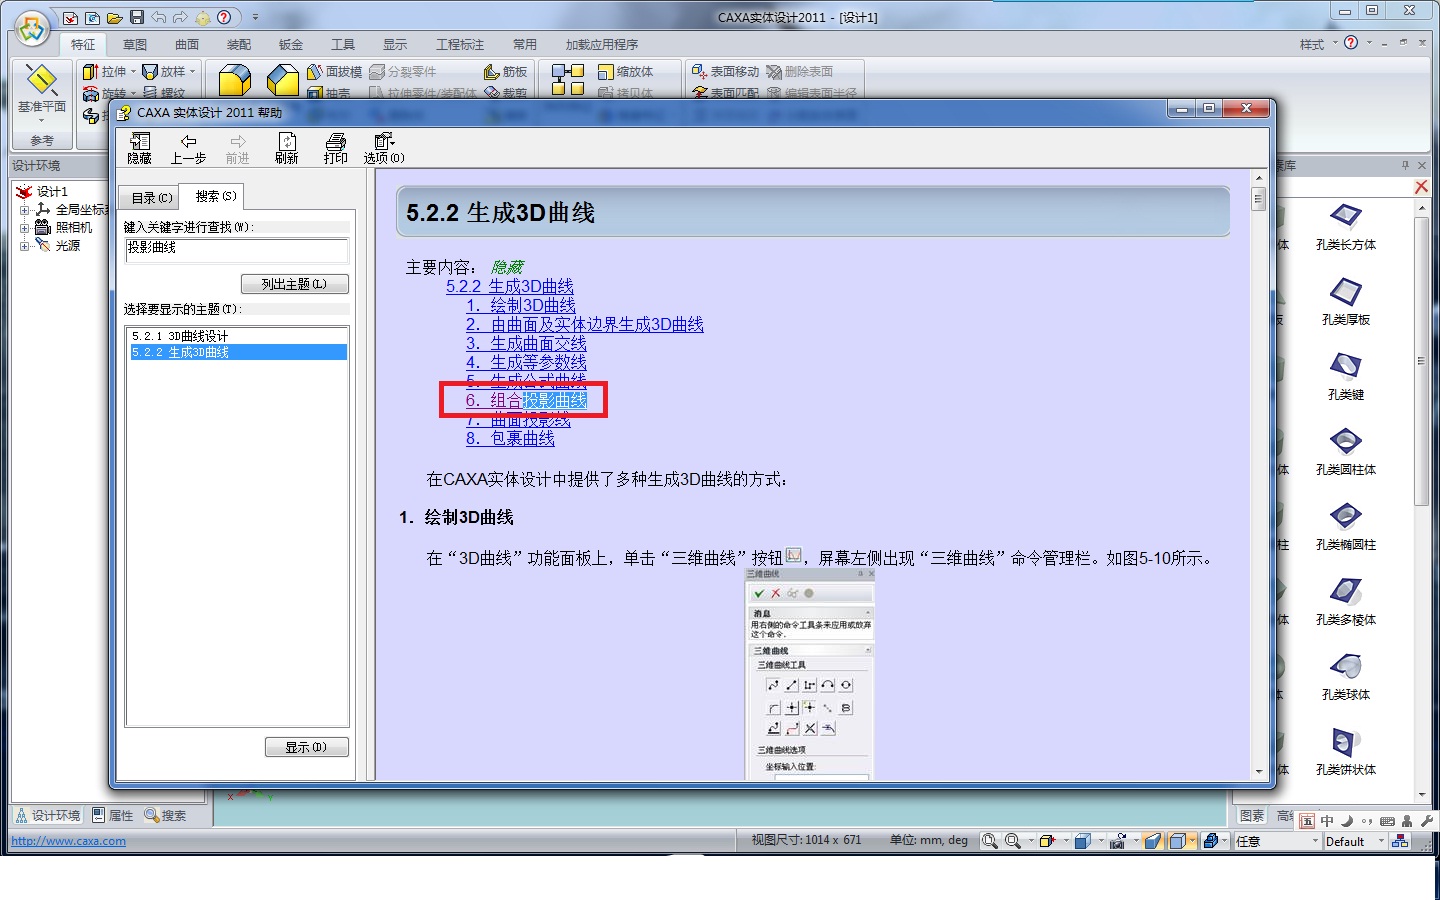Select the 拉伸 extrude tool
The height and width of the screenshot is (900, 1440).
click(x=106, y=72)
